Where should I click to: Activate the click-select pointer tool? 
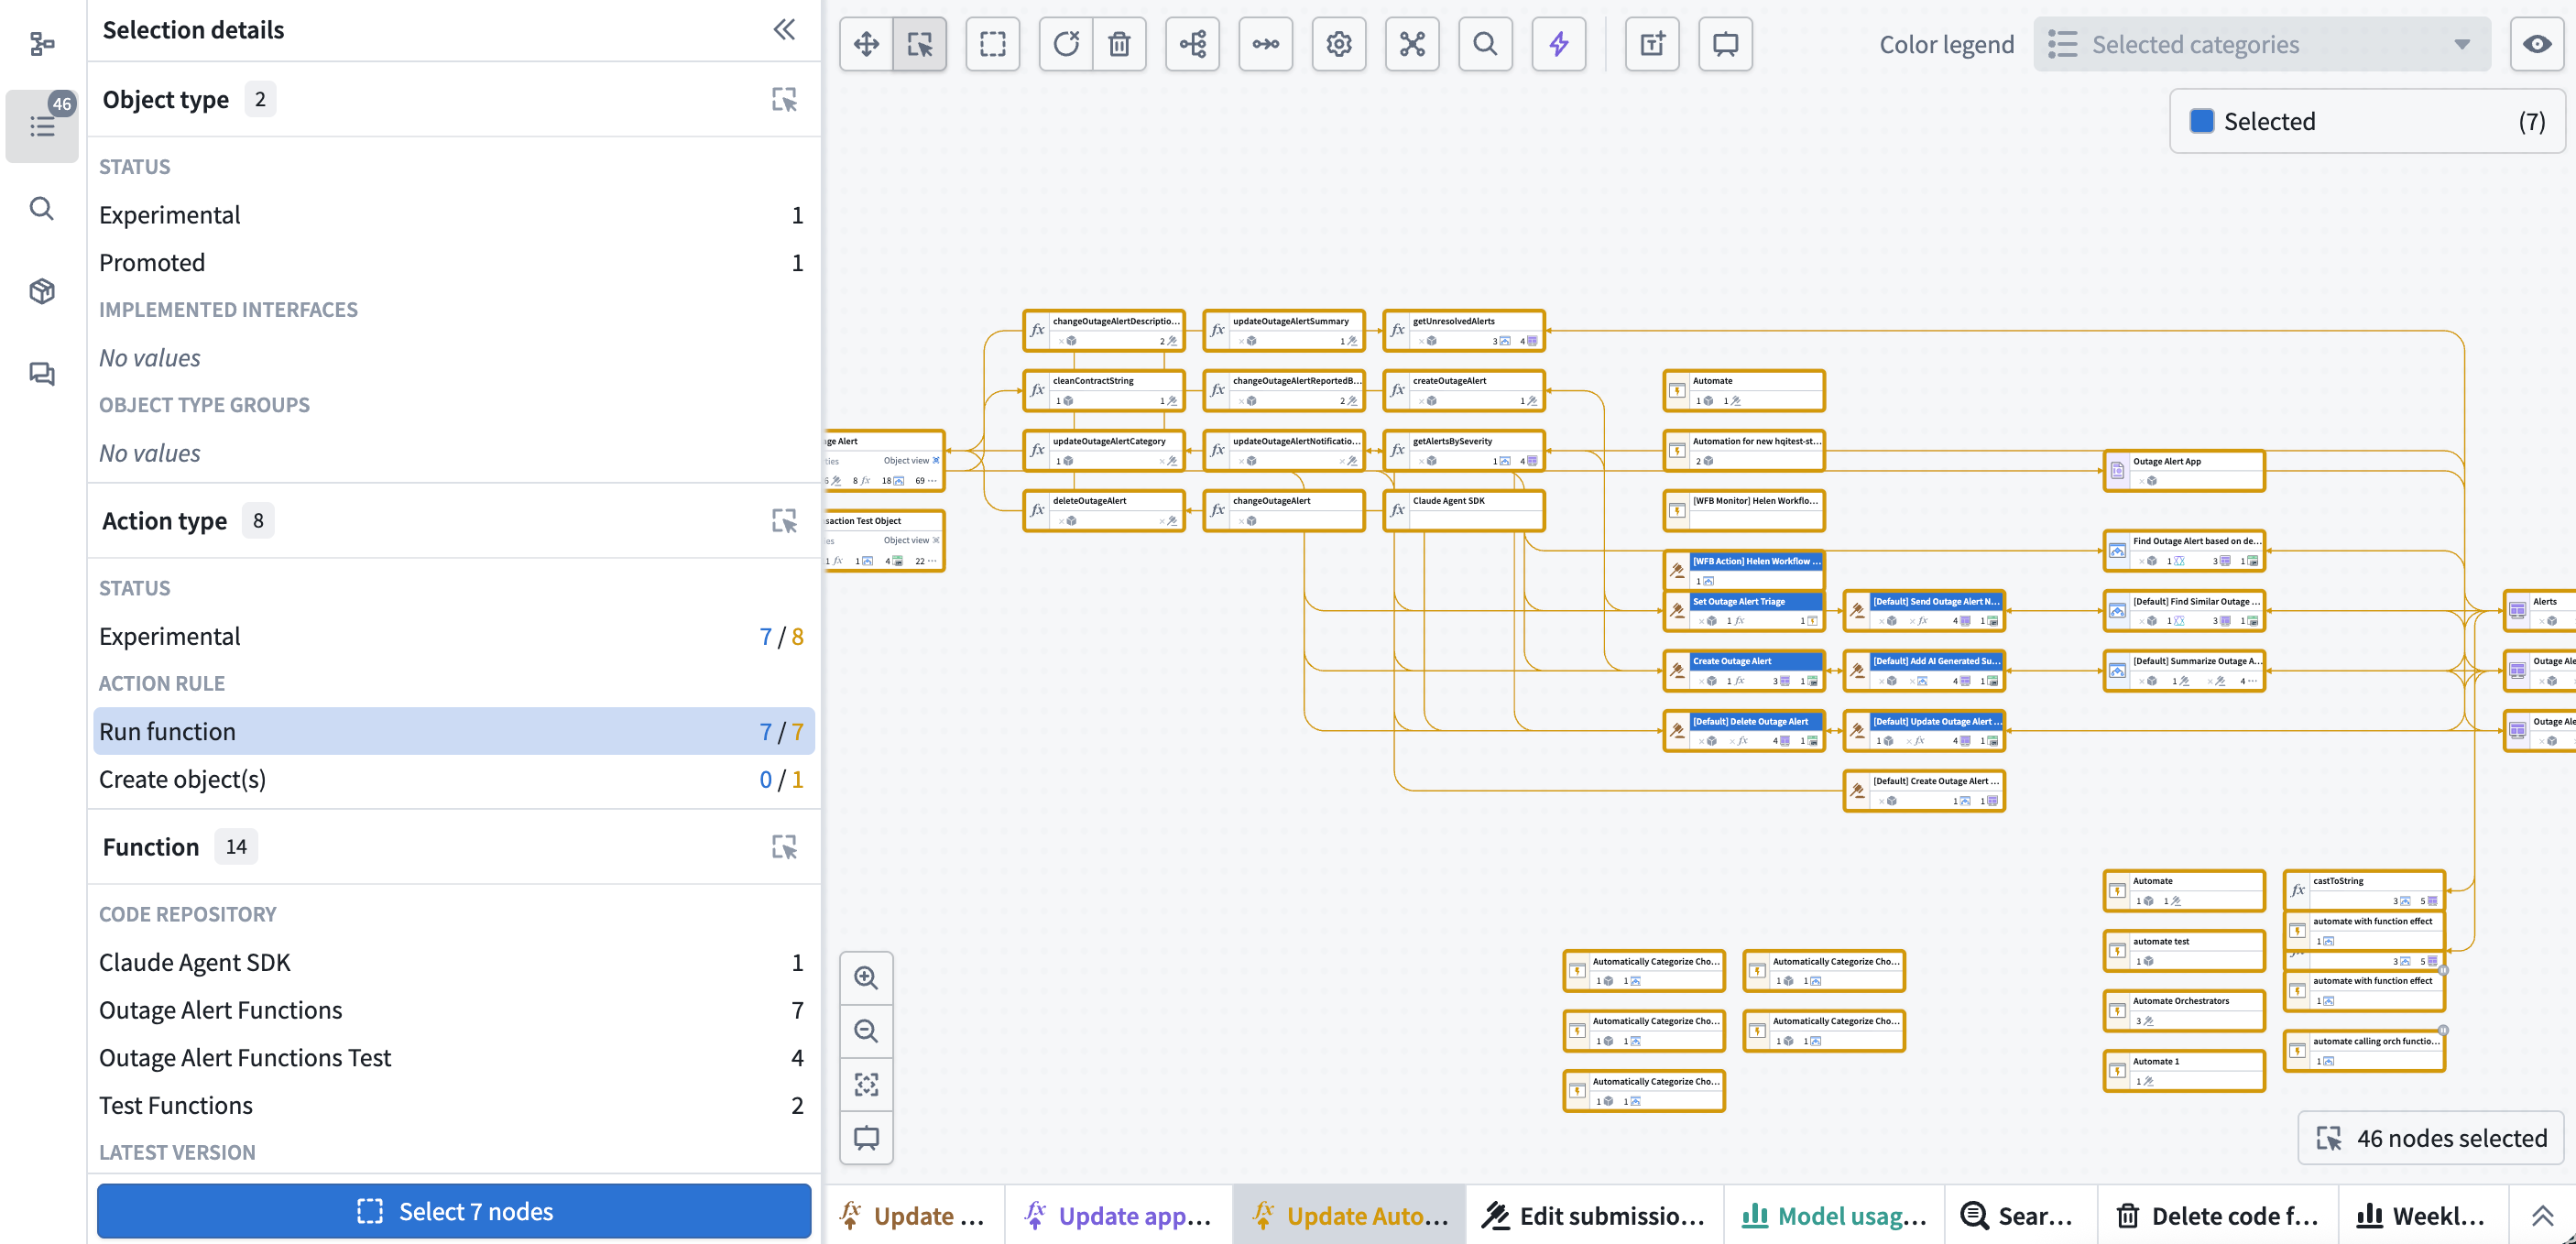click(919, 44)
